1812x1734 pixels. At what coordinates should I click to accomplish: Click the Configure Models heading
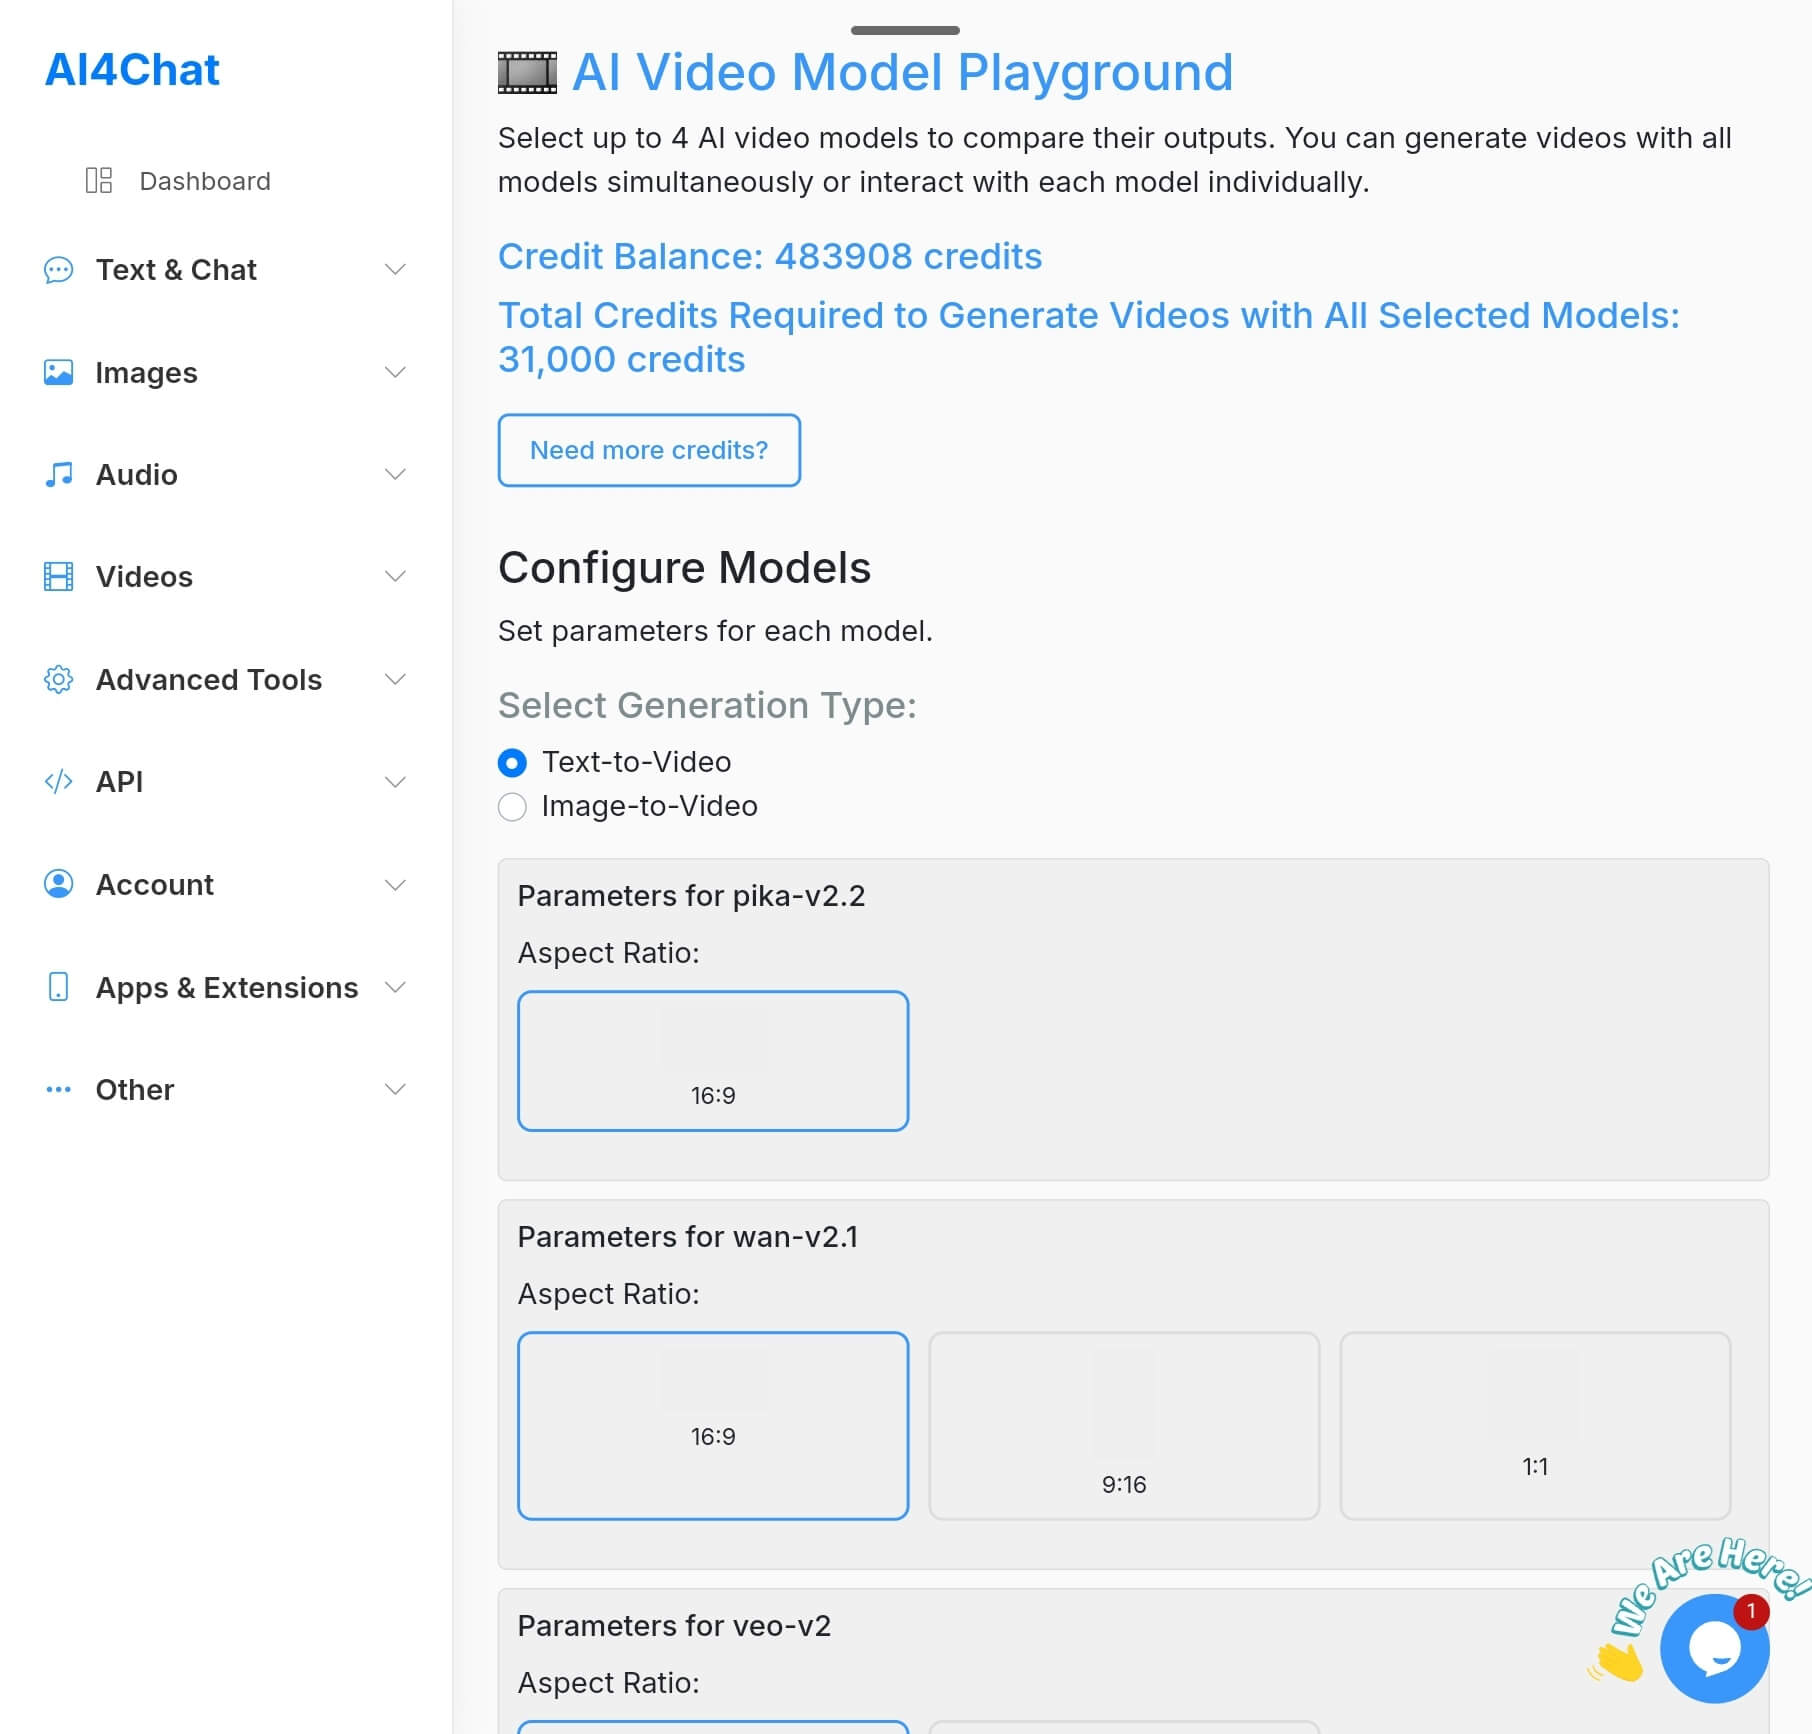click(x=684, y=568)
